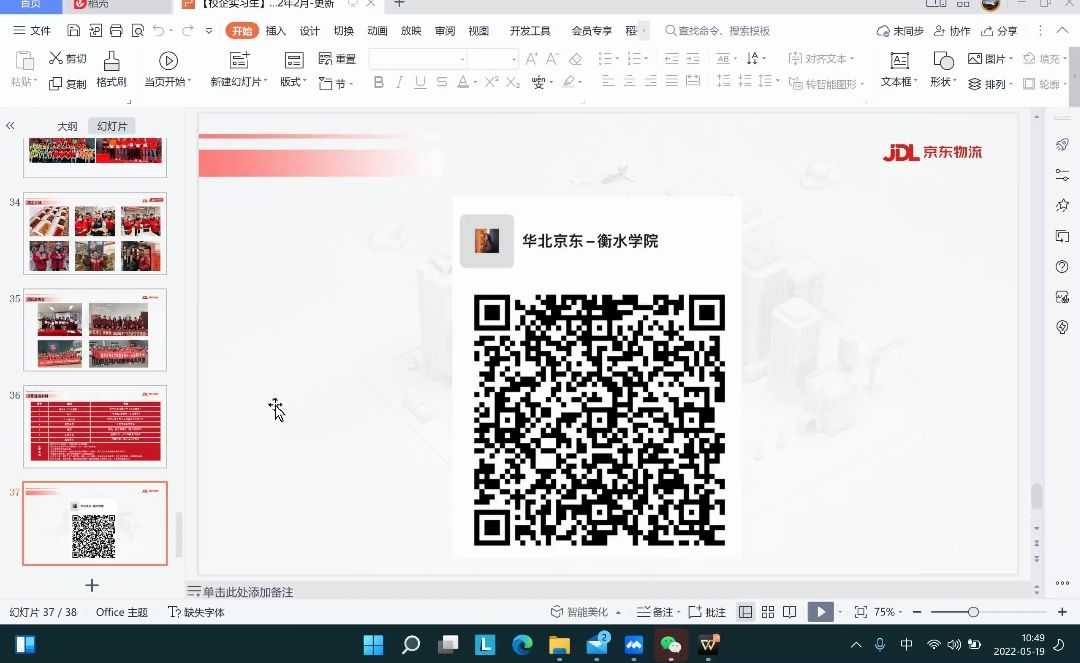This screenshot has width=1080, height=663.
Task: Click the Format Painter (格式刷) icon
Action: pyautogui.click(x=111, y=61)
